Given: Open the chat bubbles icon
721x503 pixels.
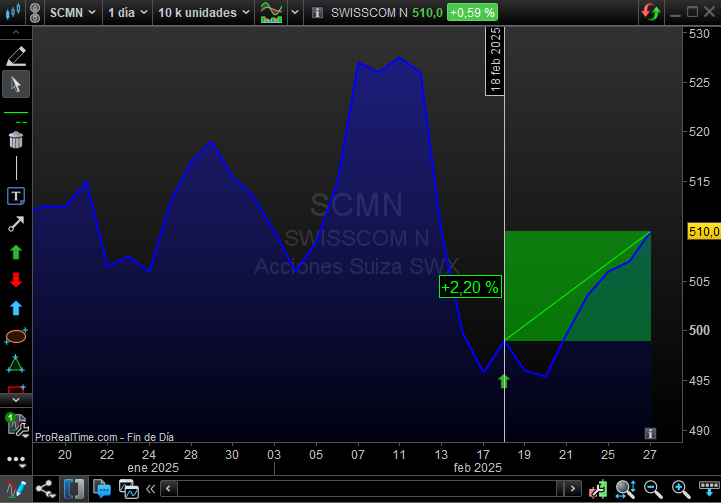Looking at the screenshot, I should (x=102, y=489).
